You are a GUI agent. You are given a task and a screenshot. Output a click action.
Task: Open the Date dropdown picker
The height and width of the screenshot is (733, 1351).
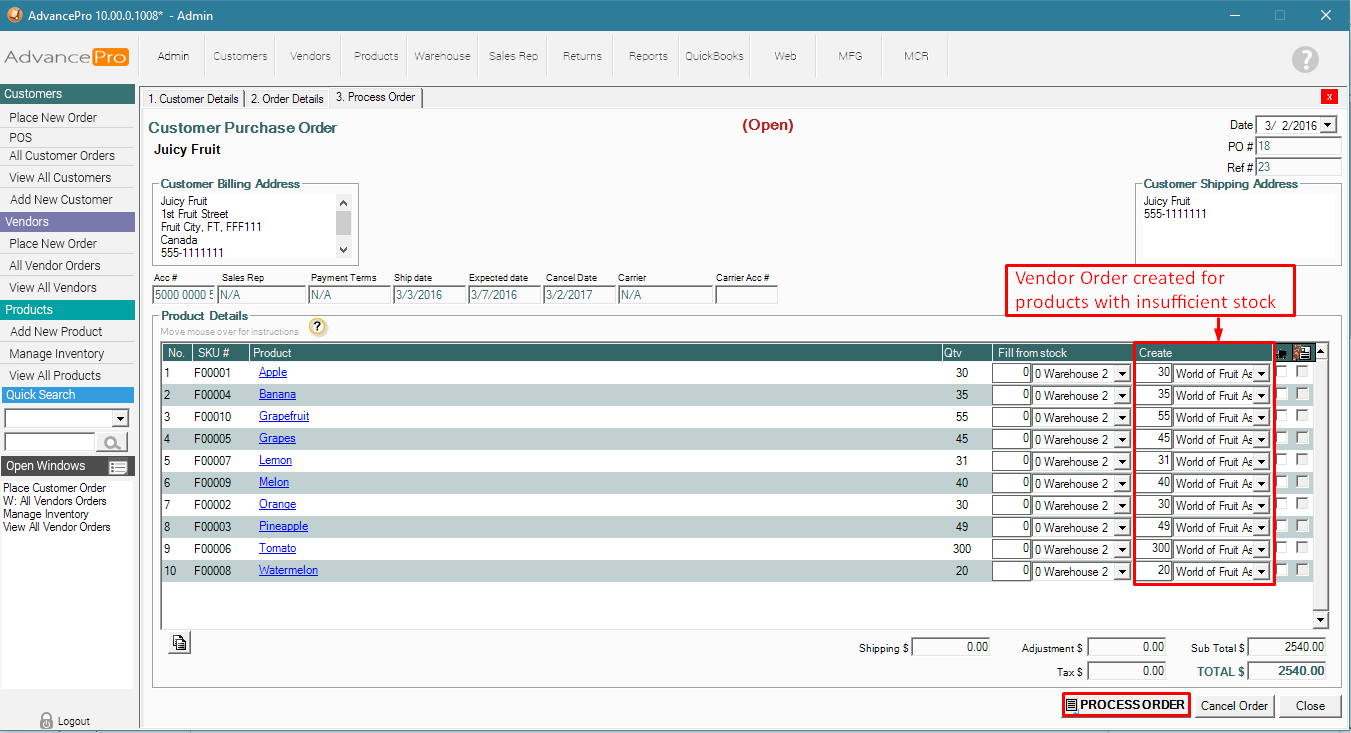(1327, 125)
